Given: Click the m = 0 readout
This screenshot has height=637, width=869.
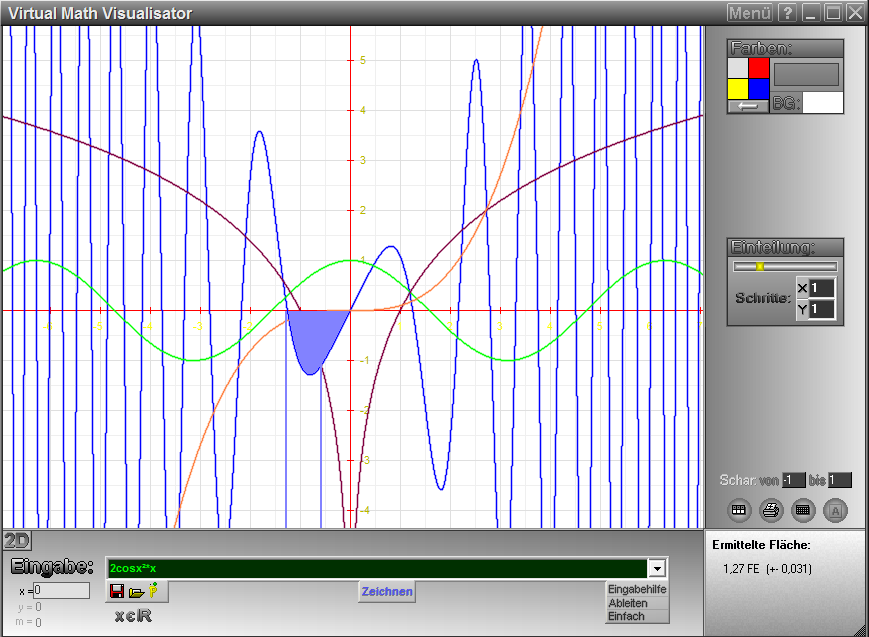Looking at the screenshot, I should [x=28, y=622].
